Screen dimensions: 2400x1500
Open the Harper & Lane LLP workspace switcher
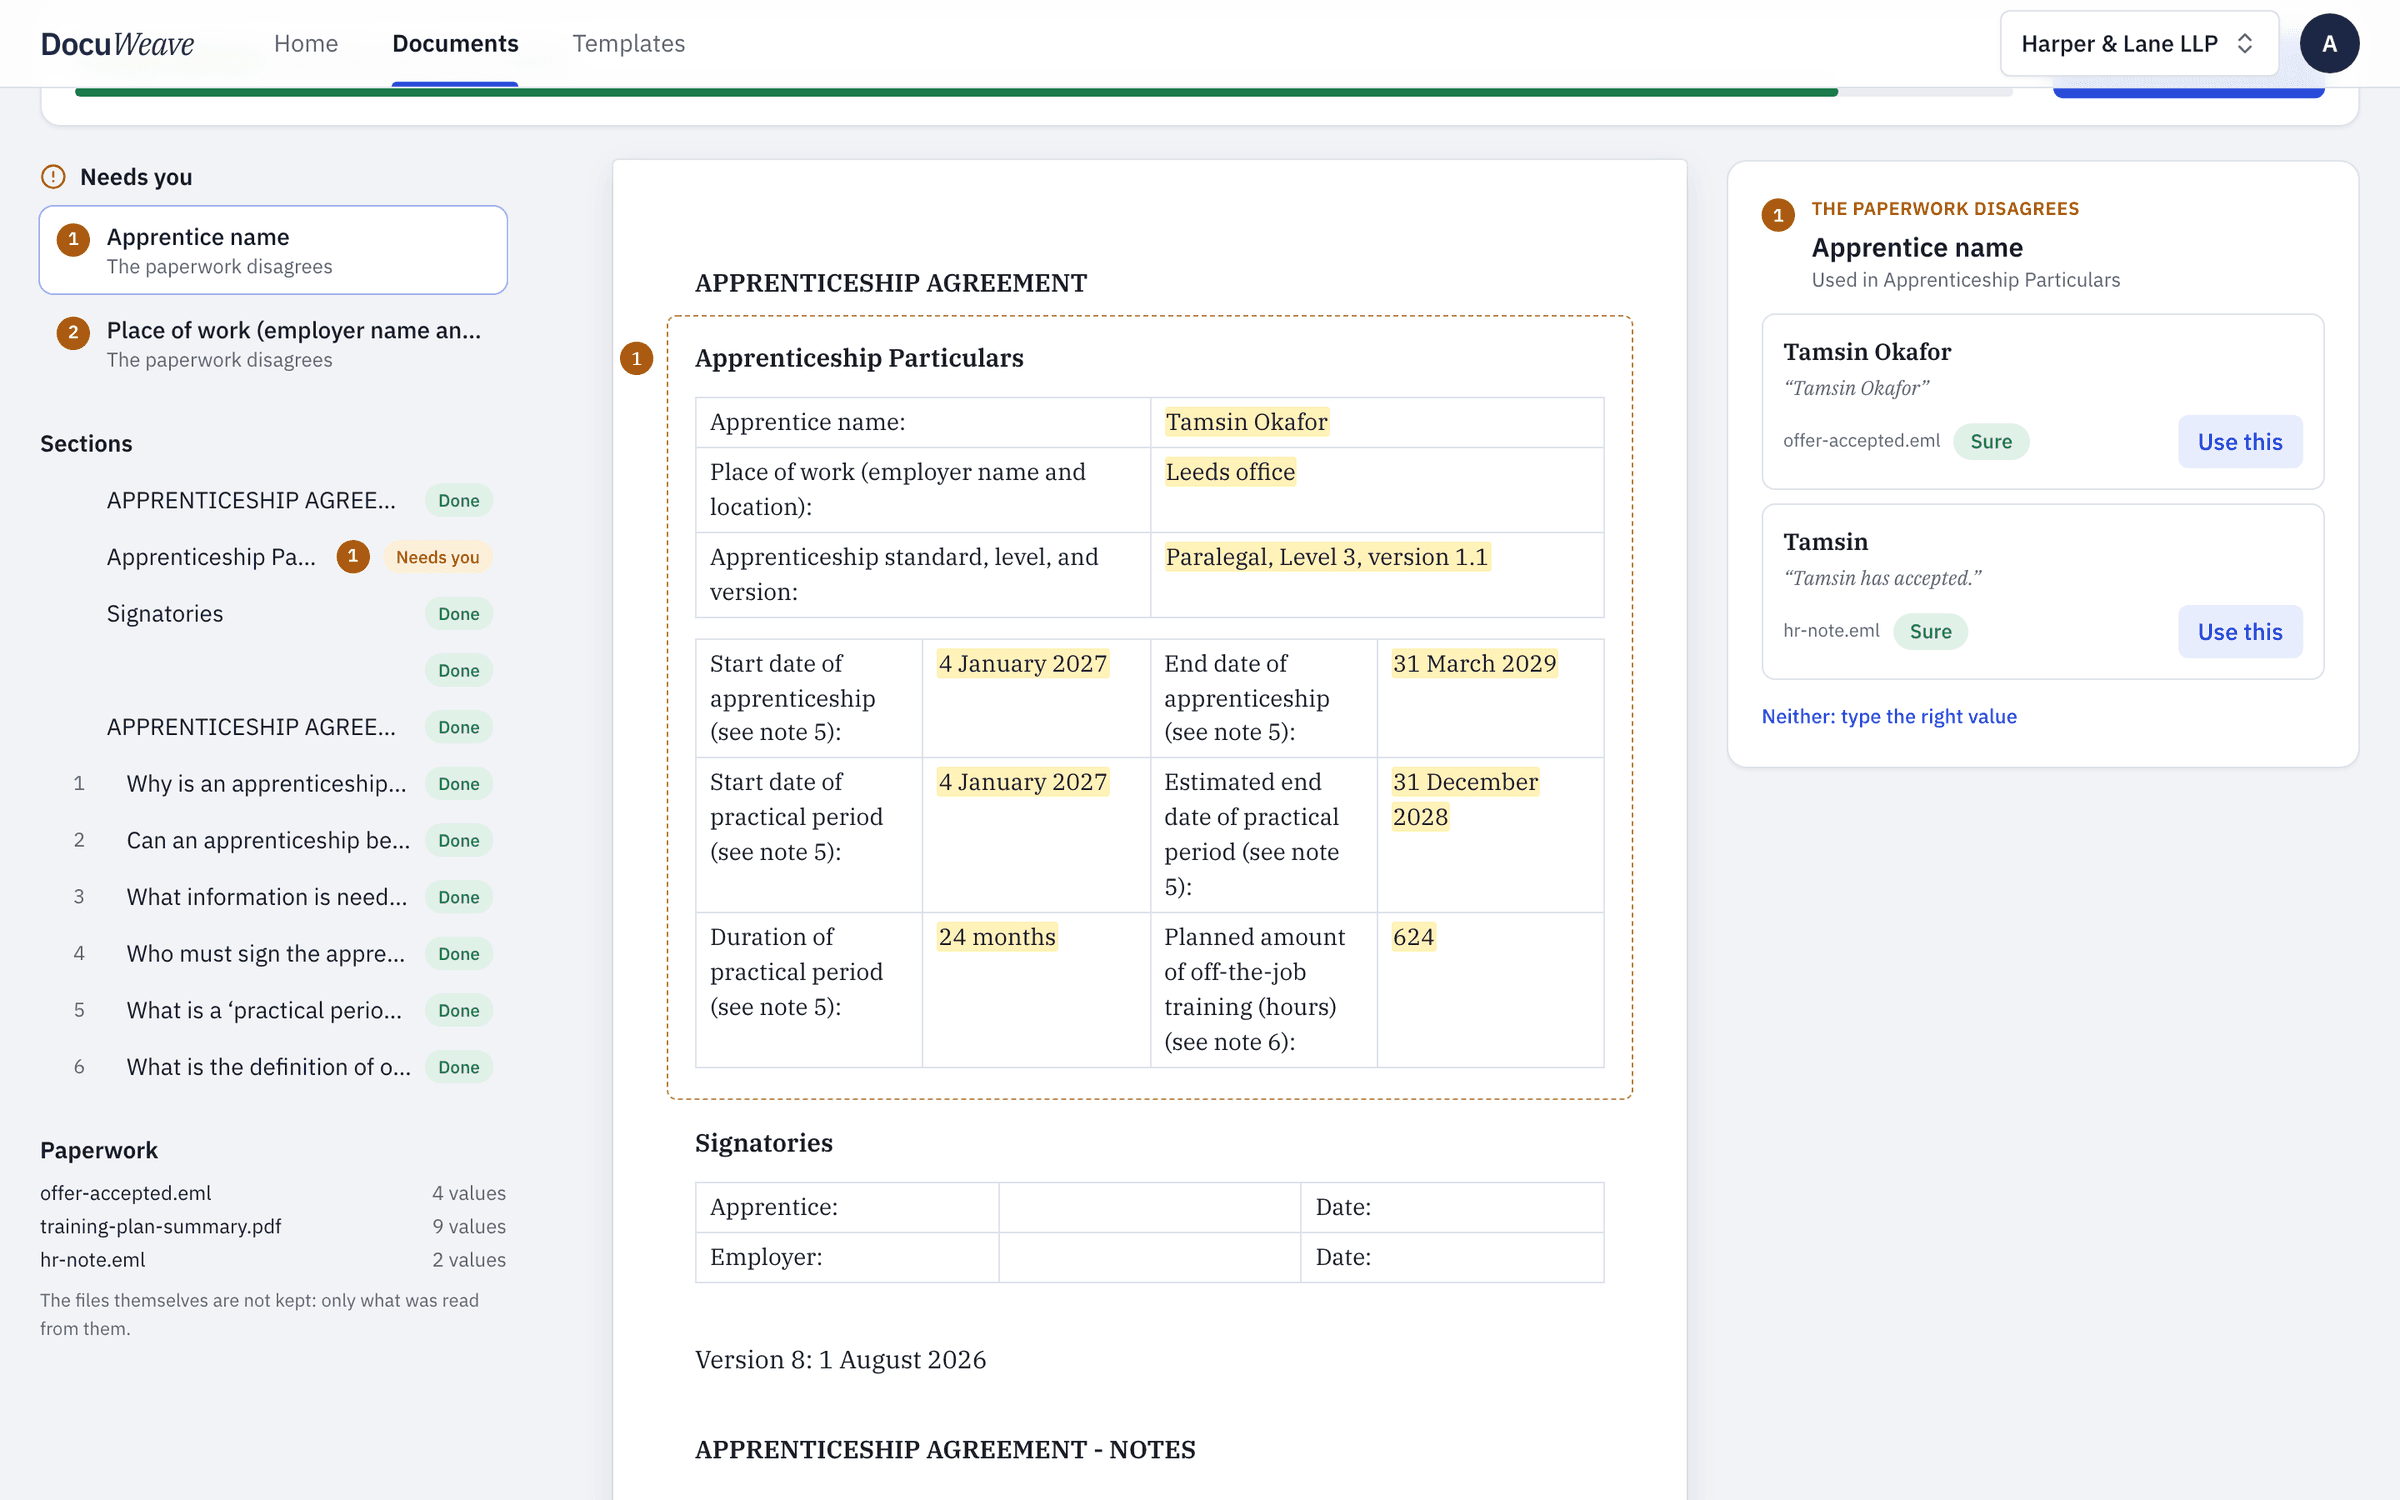(x=2139, y=43)
